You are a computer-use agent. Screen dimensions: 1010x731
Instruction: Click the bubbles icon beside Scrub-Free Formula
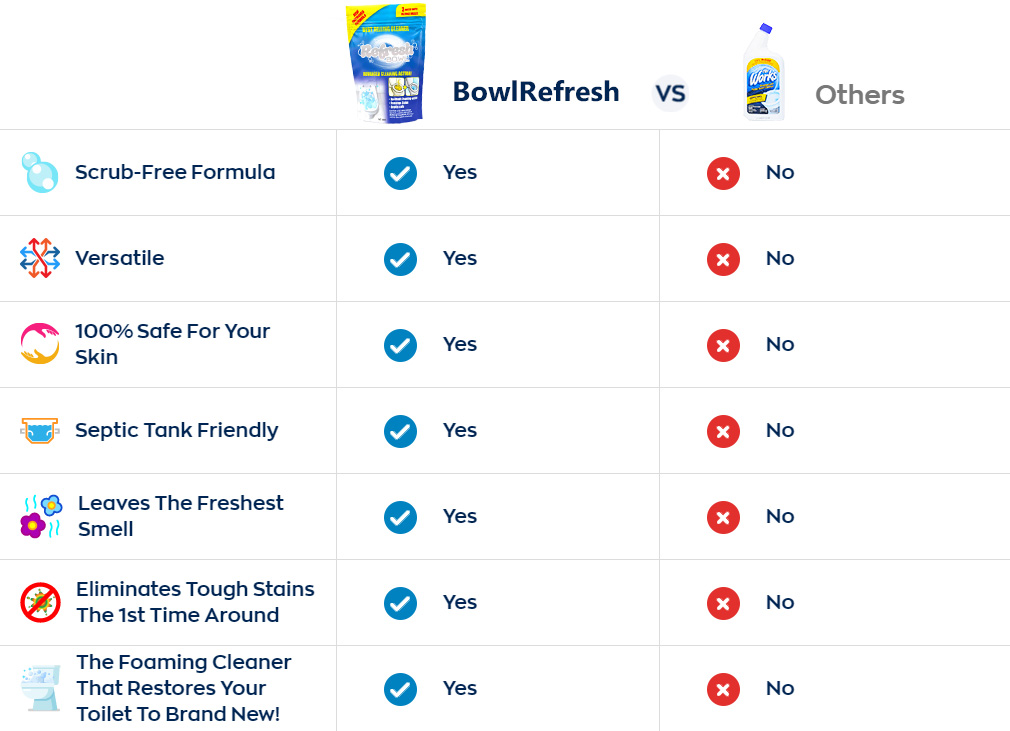(40, 173)
